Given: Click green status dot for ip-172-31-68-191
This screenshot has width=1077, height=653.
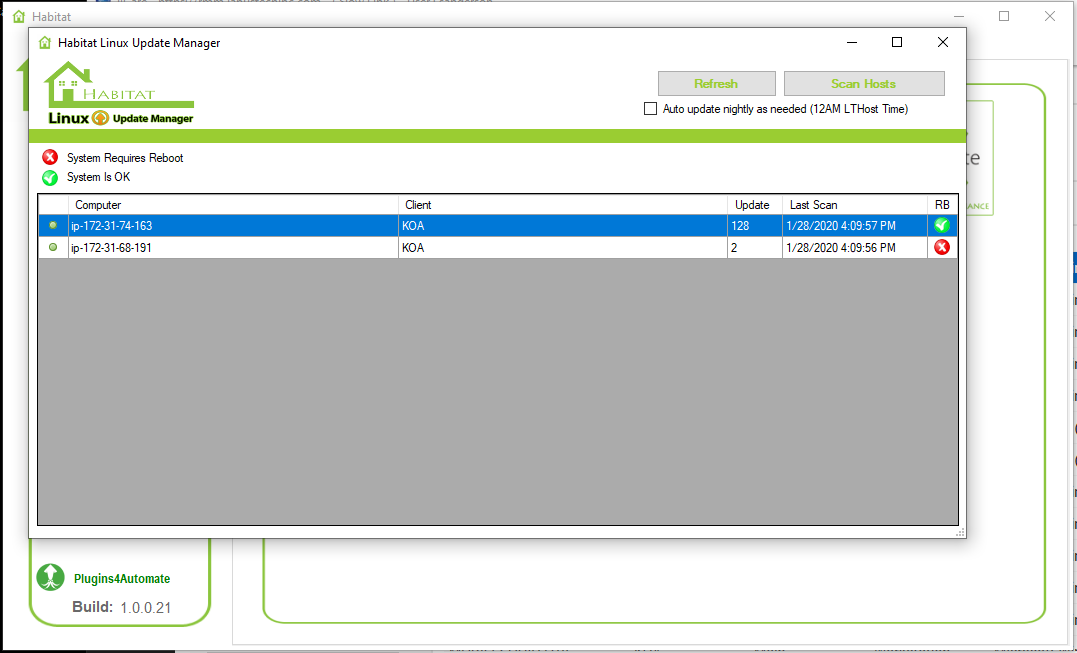Looking at the screenshot, I should coord(53,247).
